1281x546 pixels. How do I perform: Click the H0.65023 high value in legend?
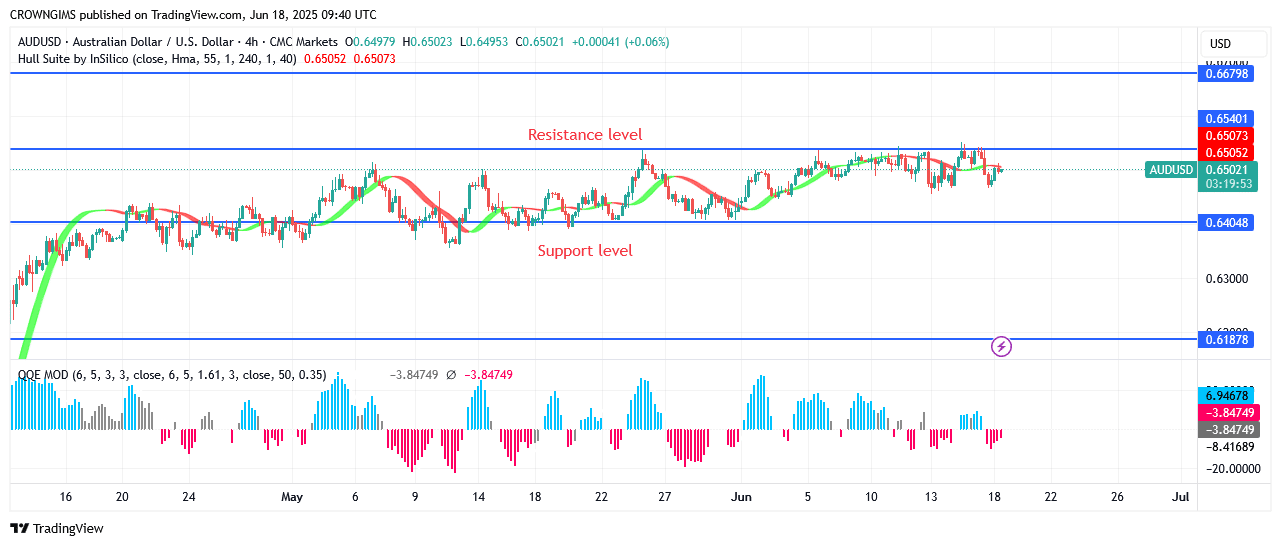428,42
